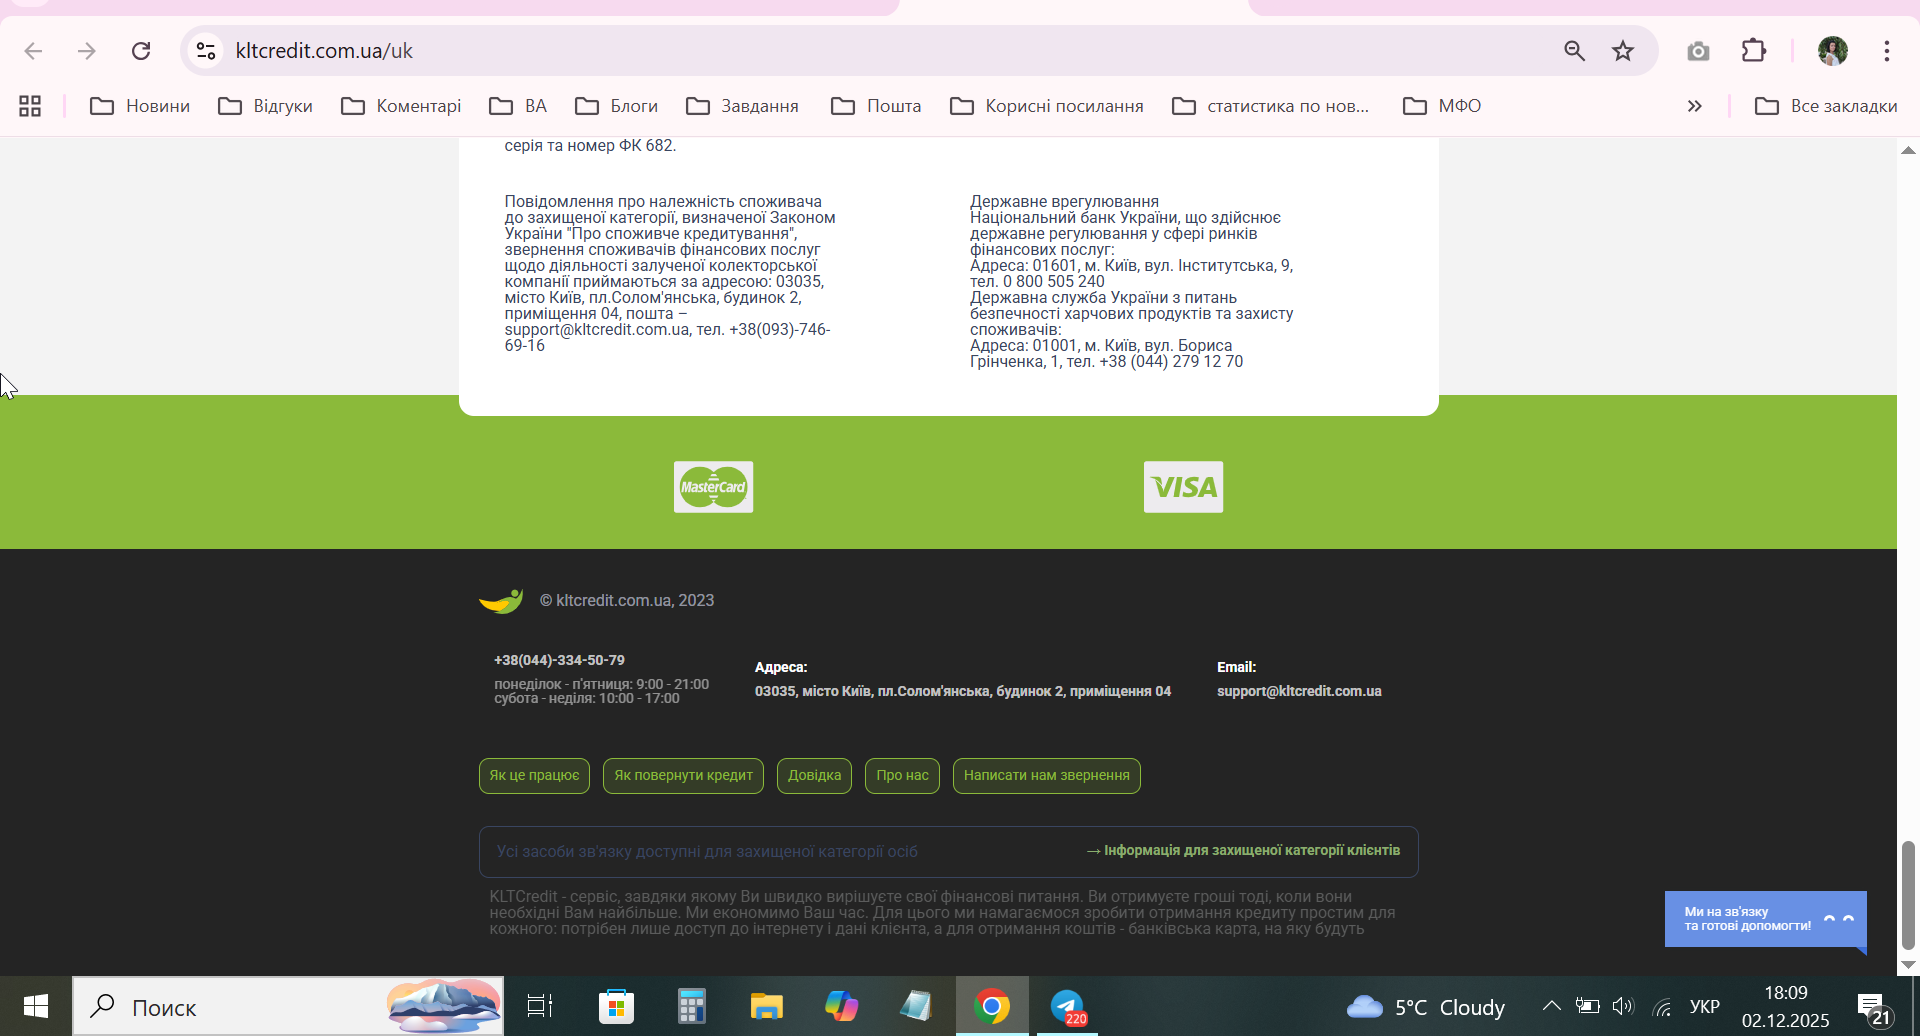Open weather widget 5°C Cloudy
This screenshot has width=1920, height=1036.
point(1425,1007)
